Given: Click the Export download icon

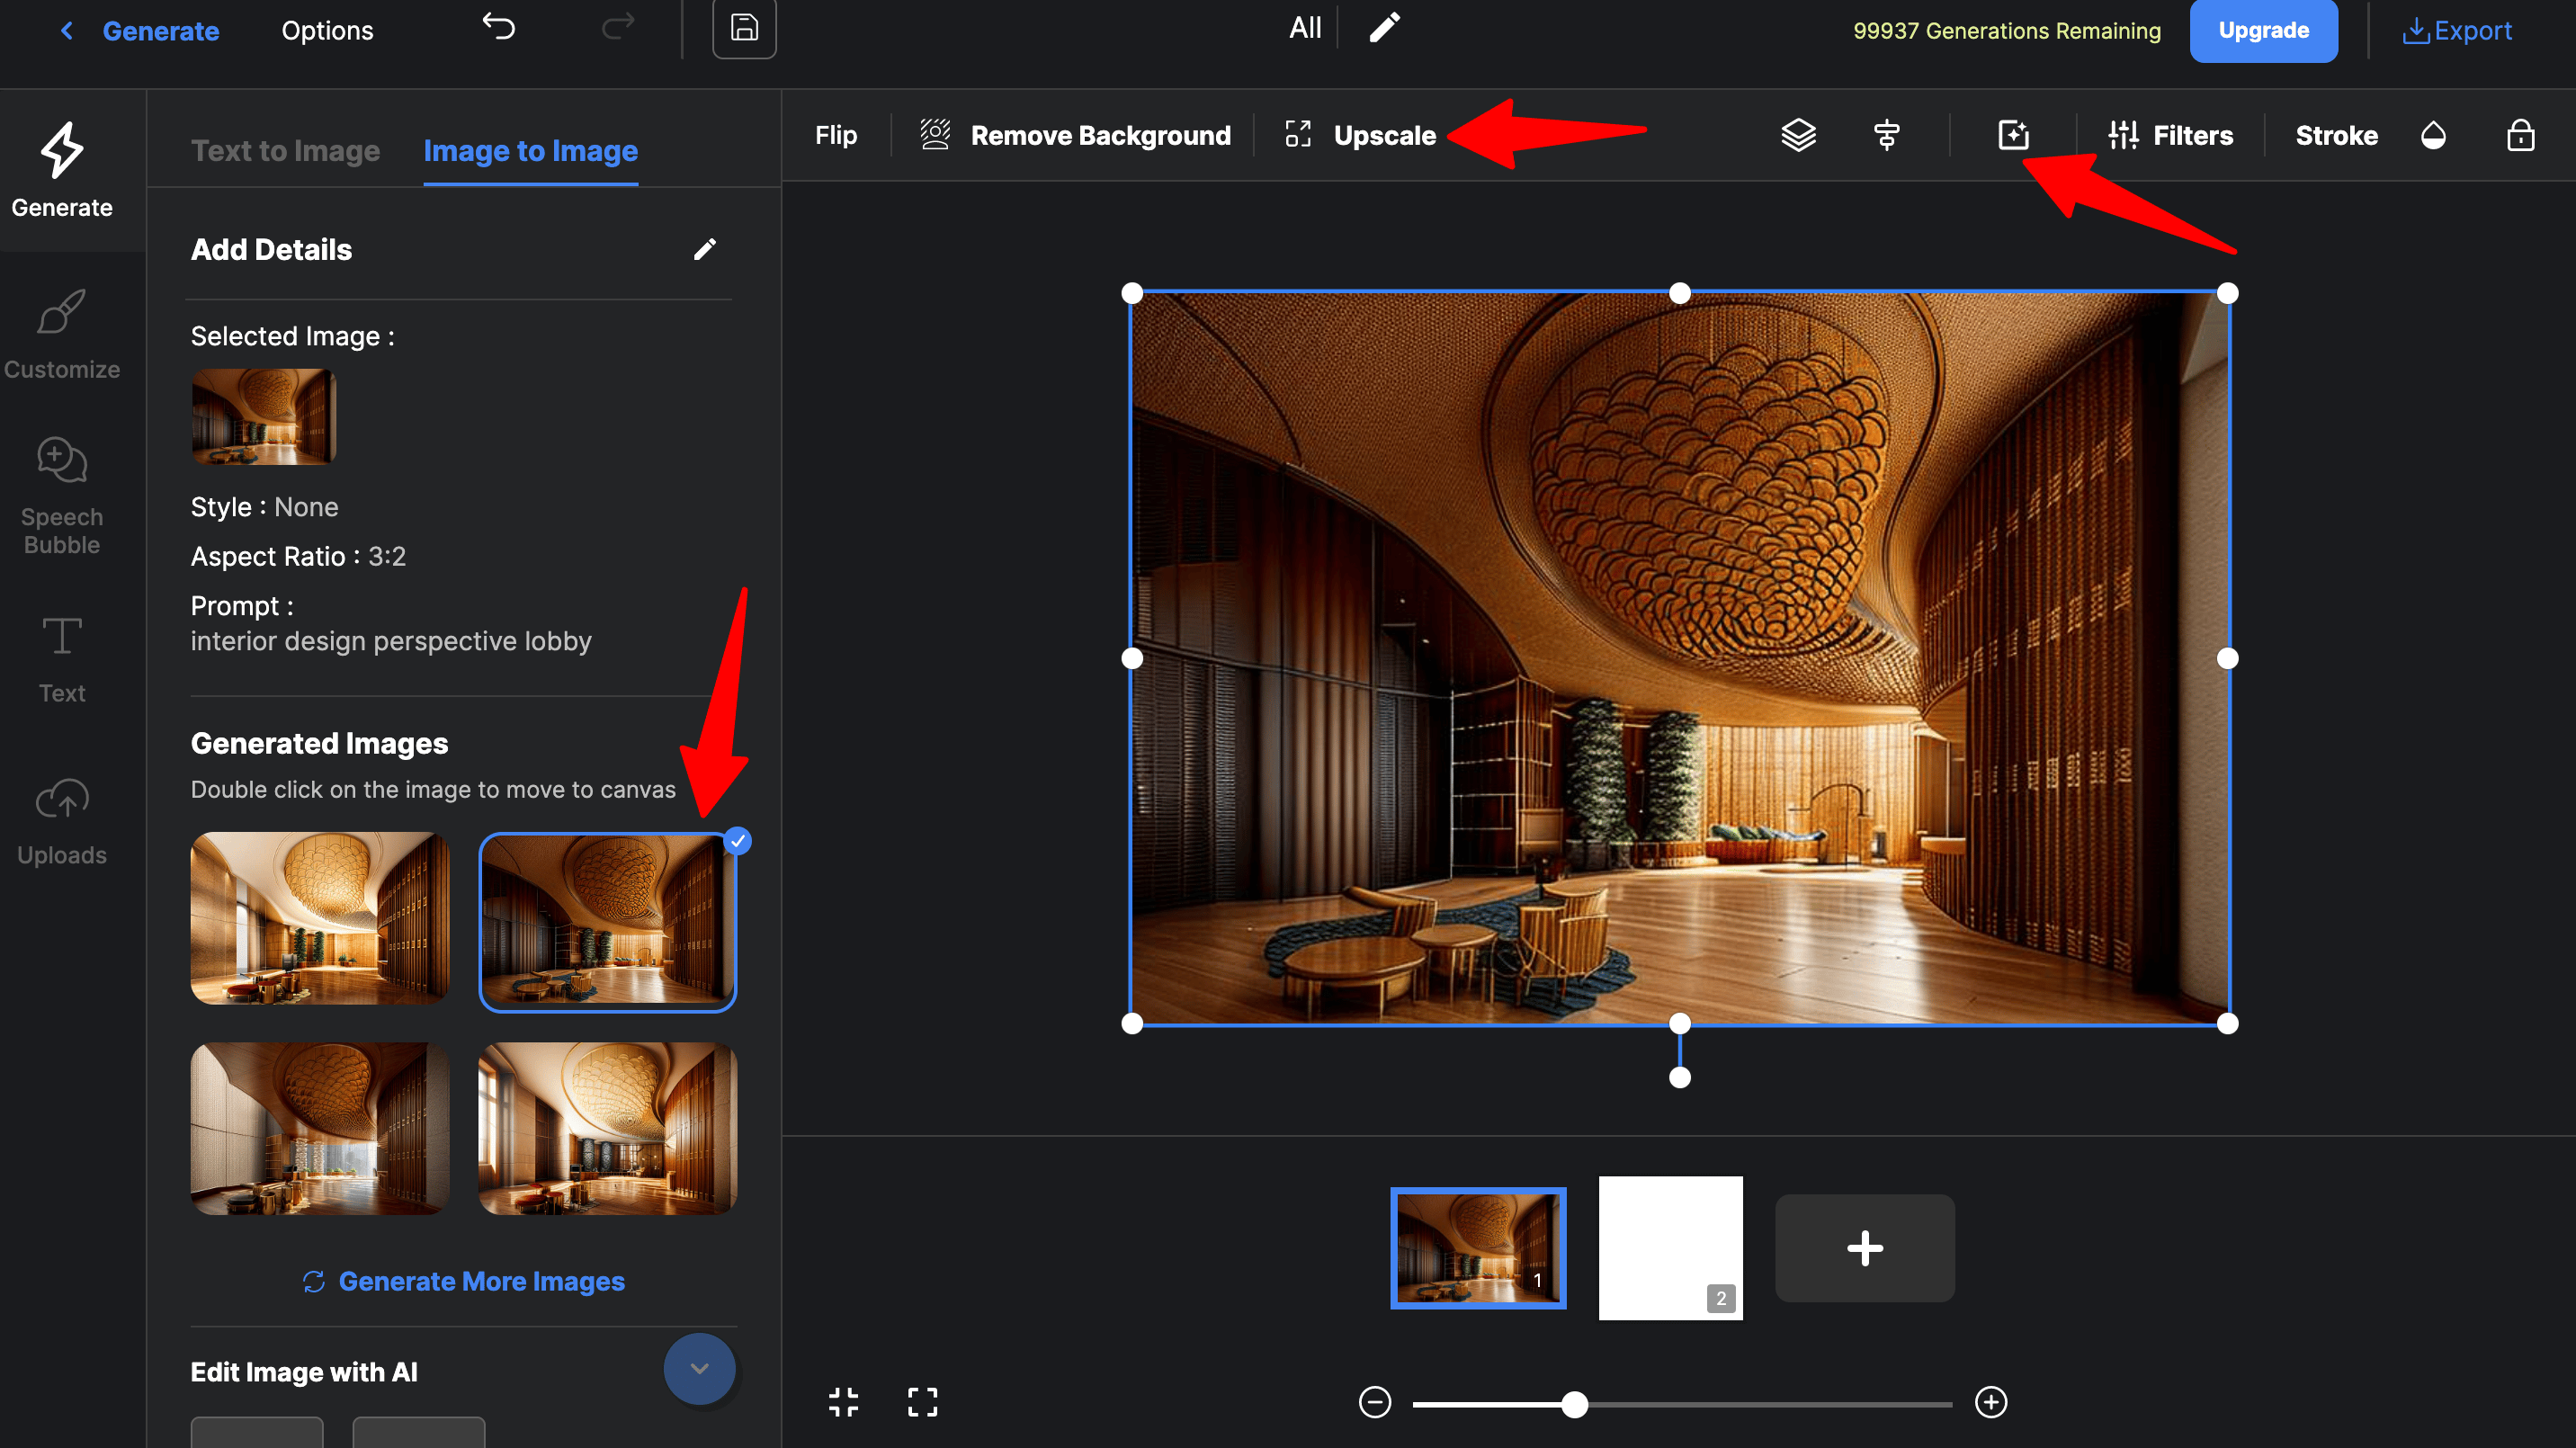Looking at the screenshot, I should pyautogui.click(x=2415, y=31).
